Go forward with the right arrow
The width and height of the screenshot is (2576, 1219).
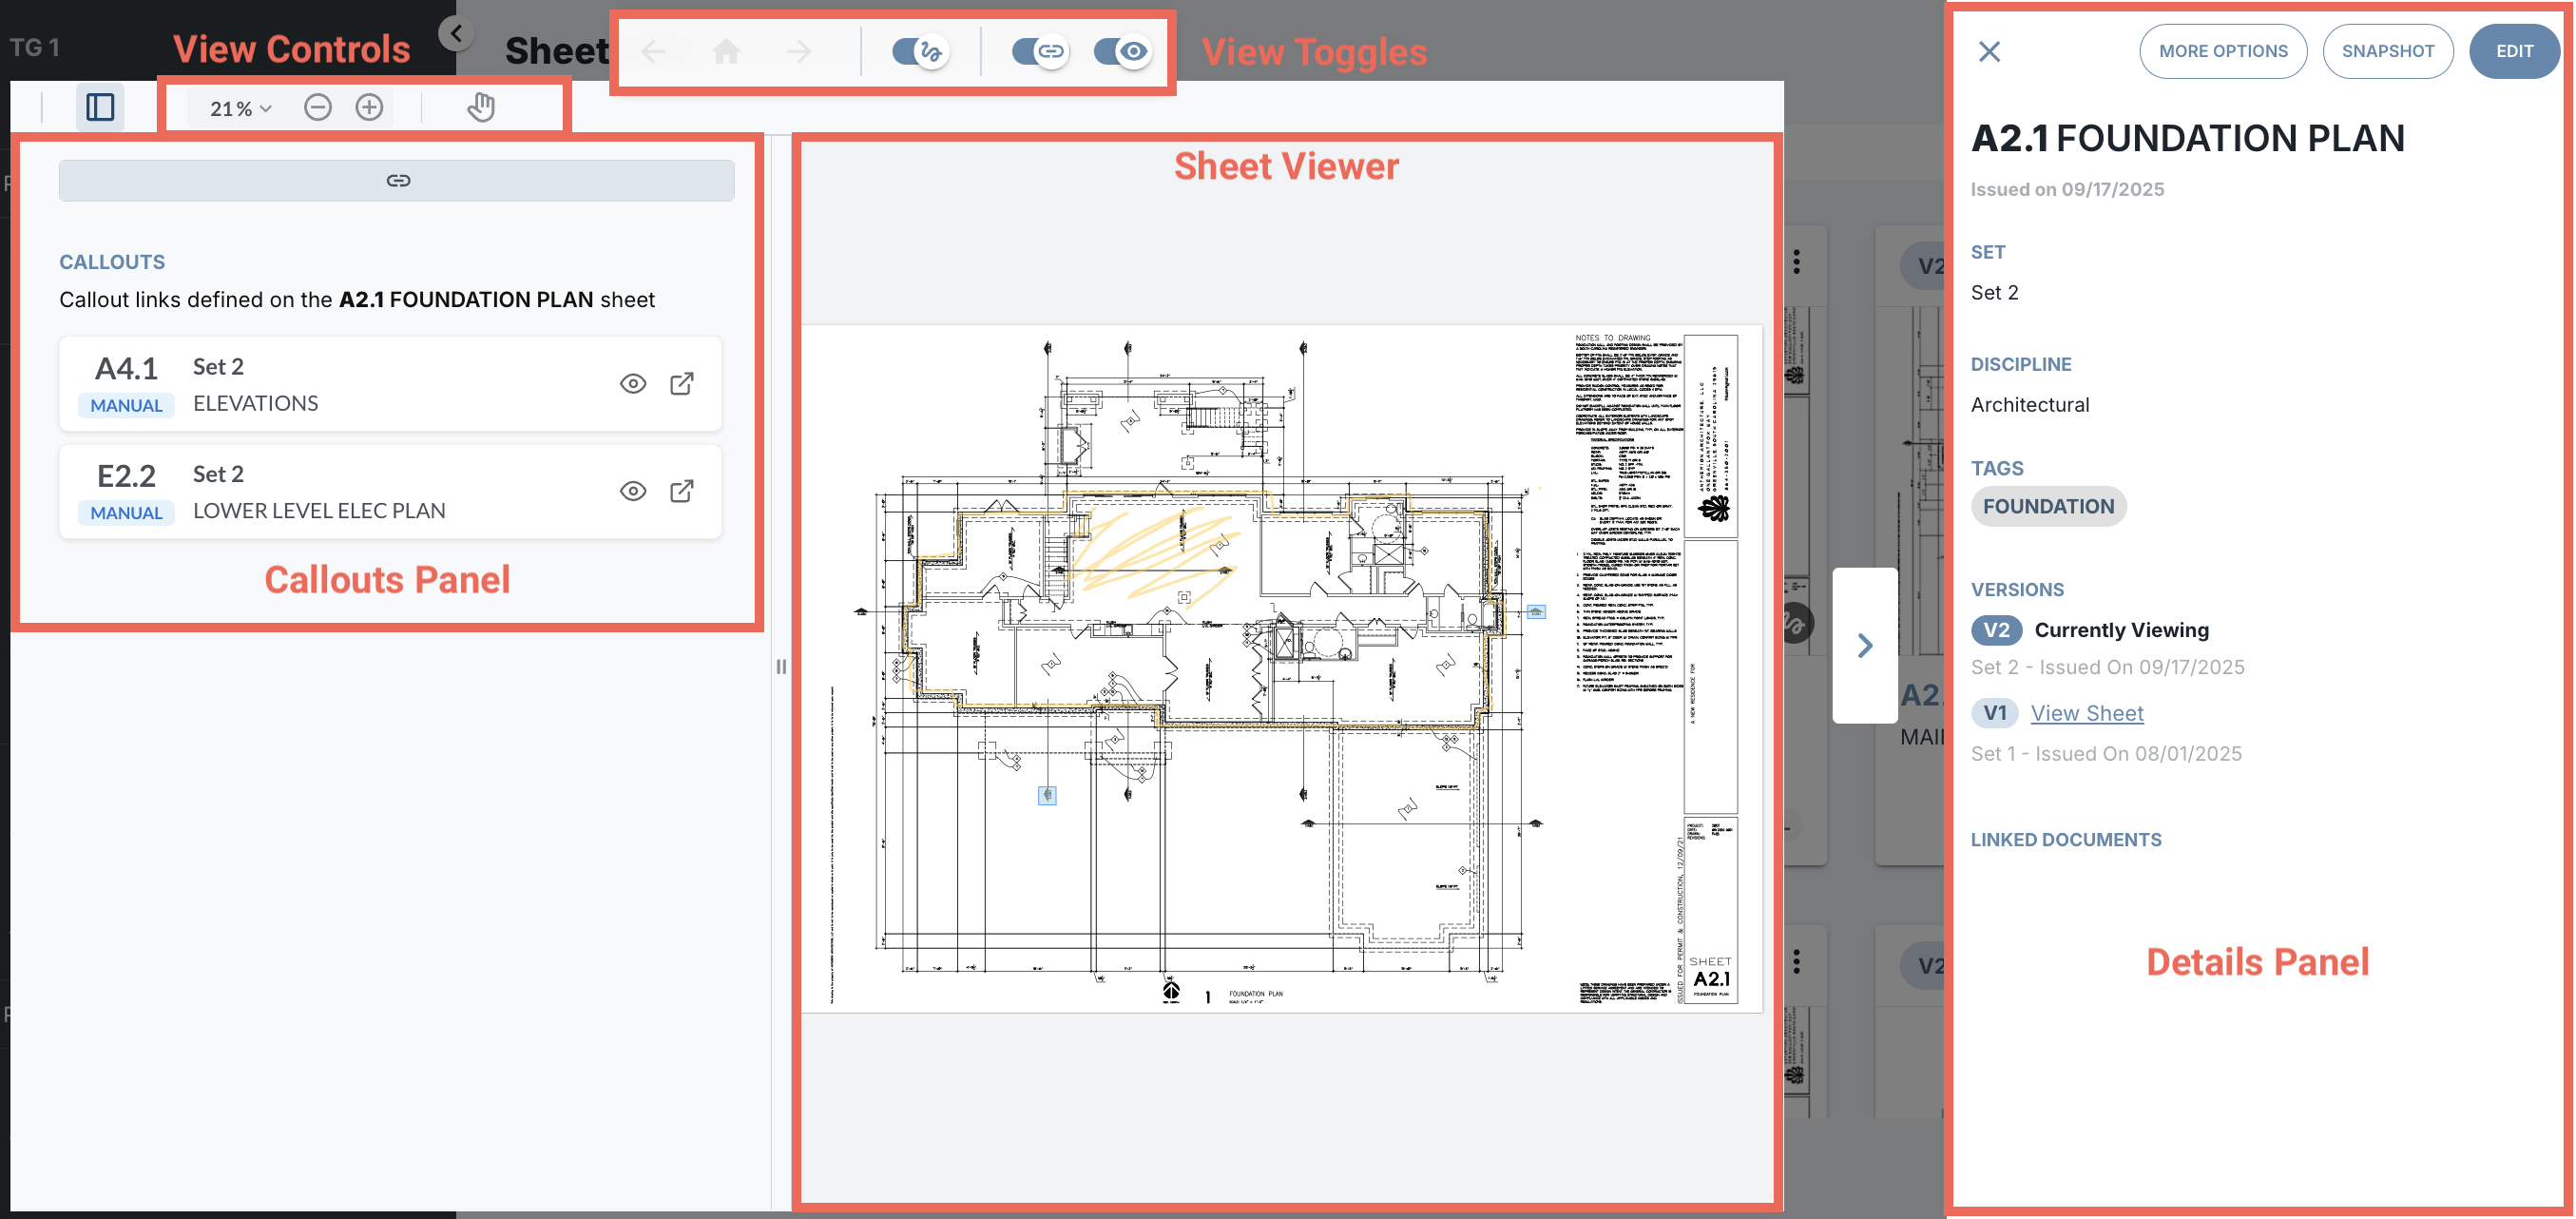798,51
